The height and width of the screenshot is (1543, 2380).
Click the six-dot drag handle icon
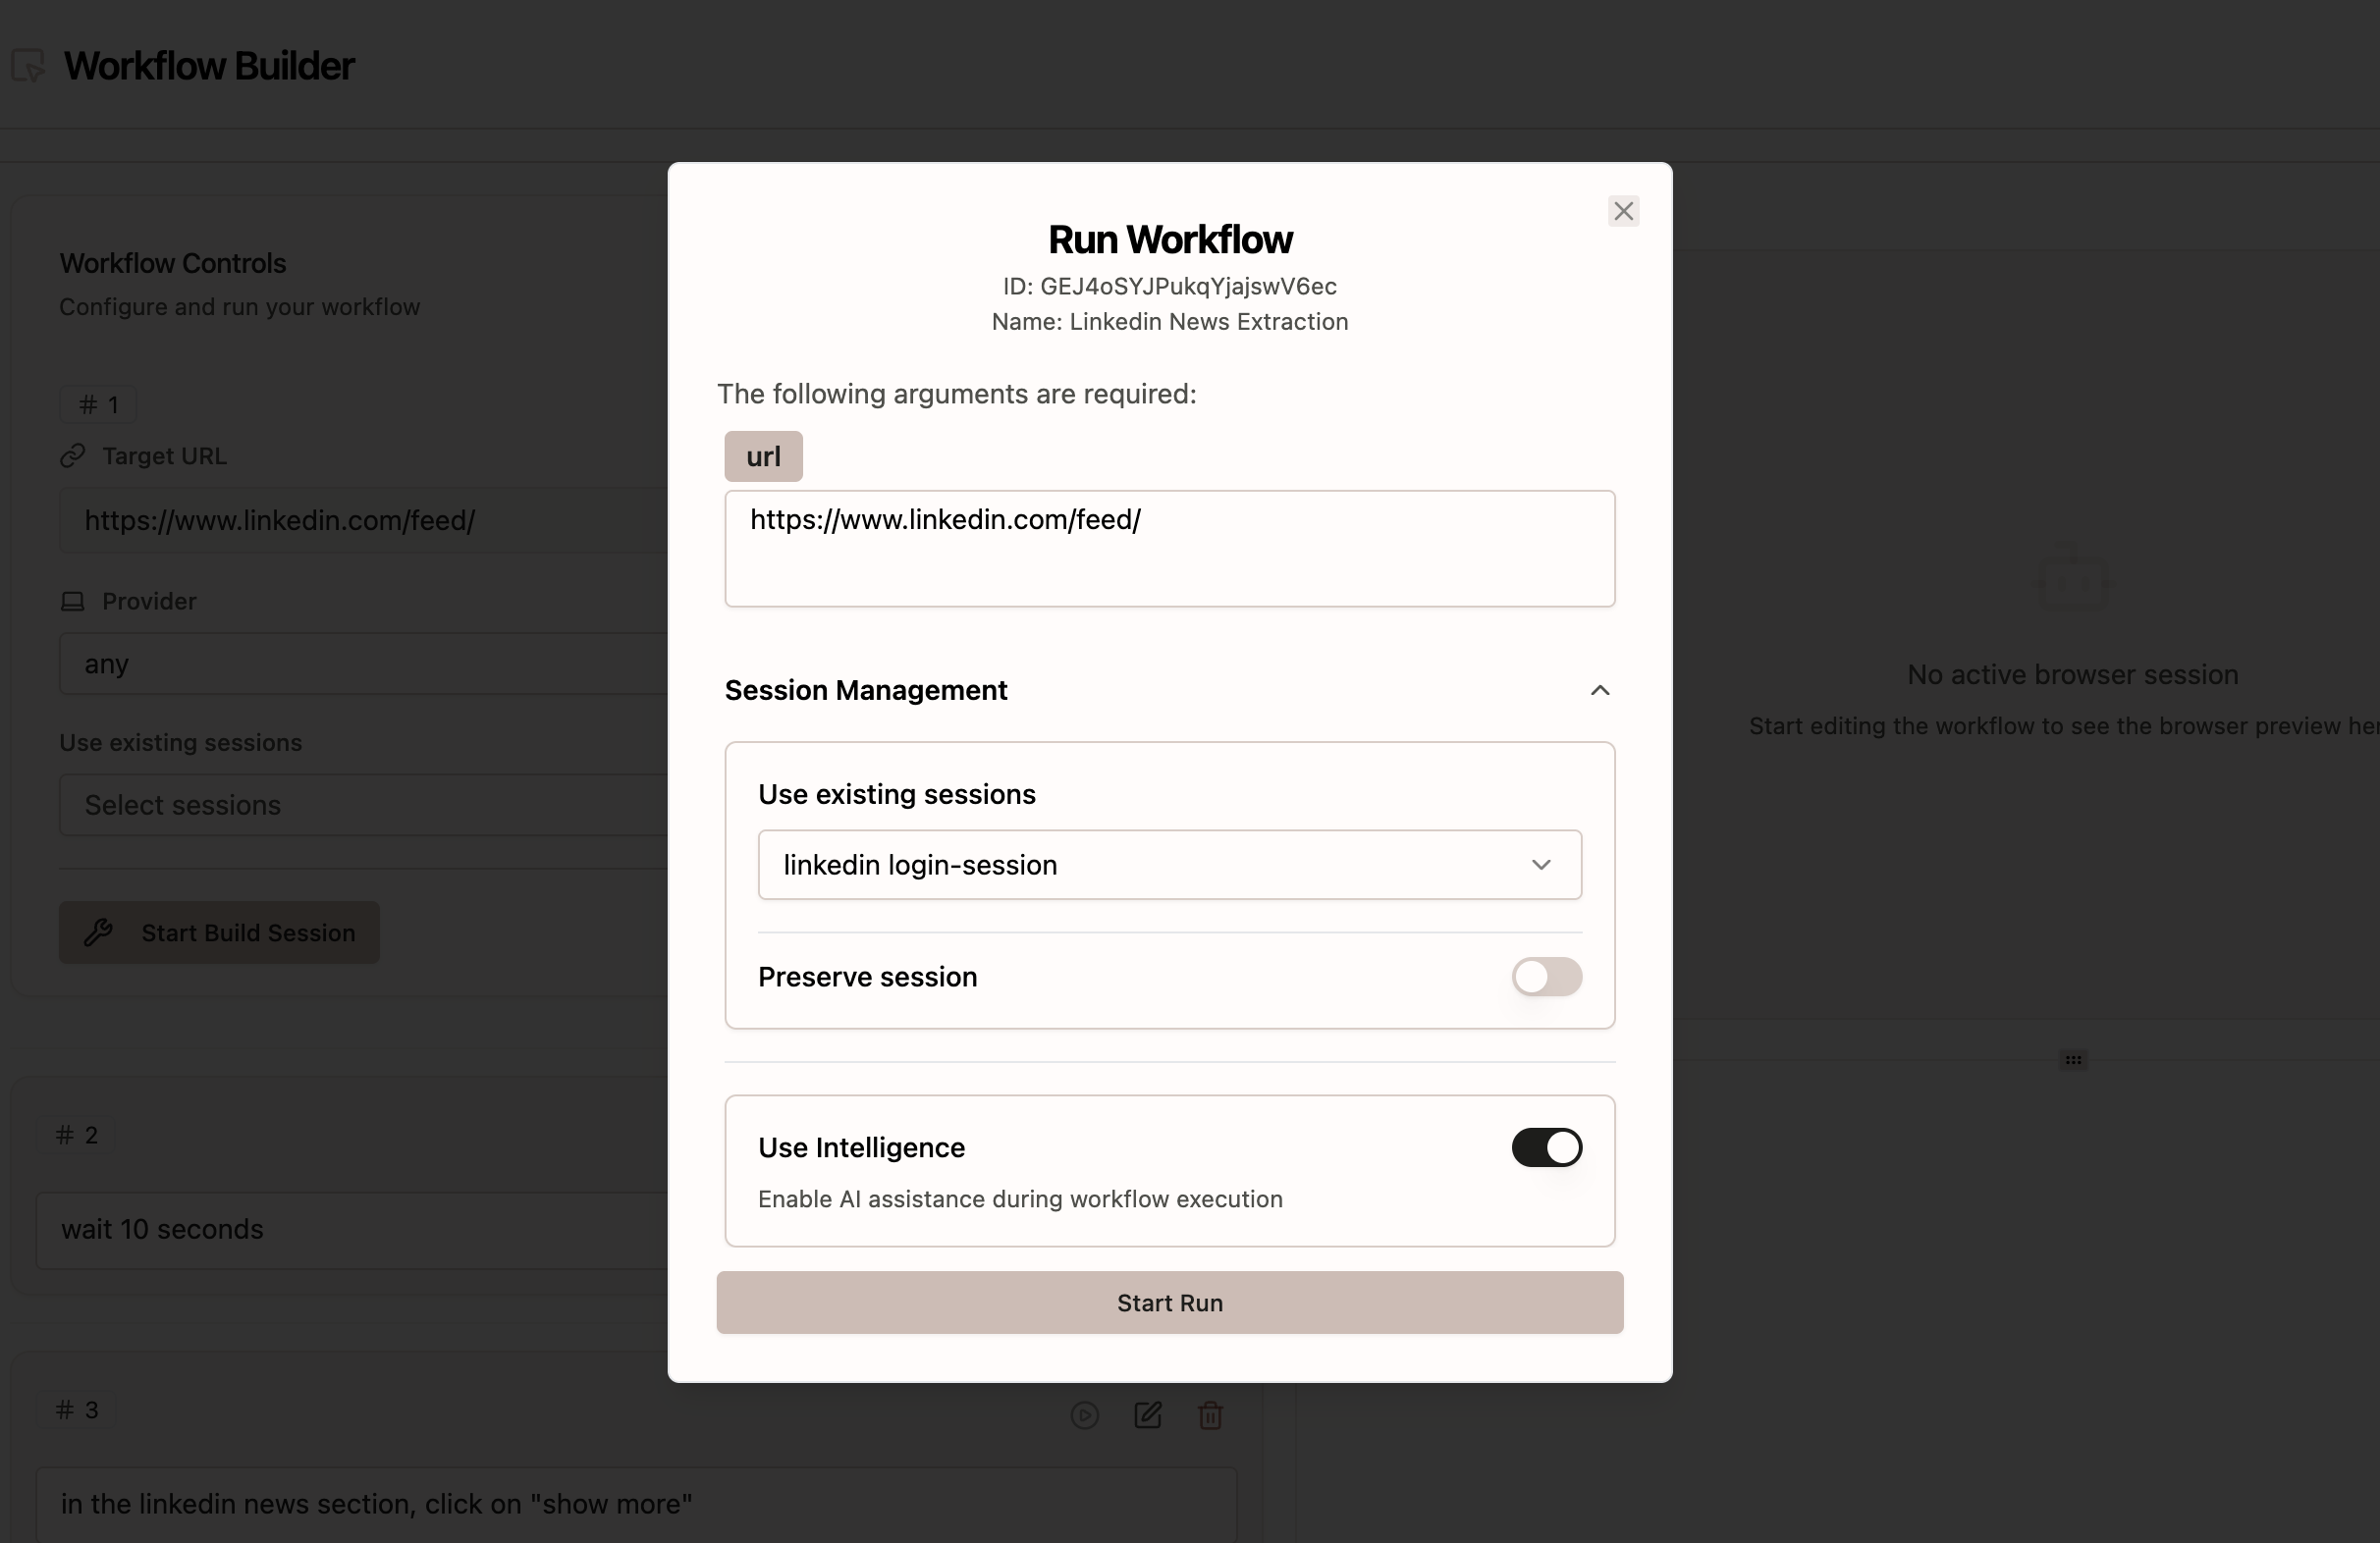(x=2074, y=1060)
